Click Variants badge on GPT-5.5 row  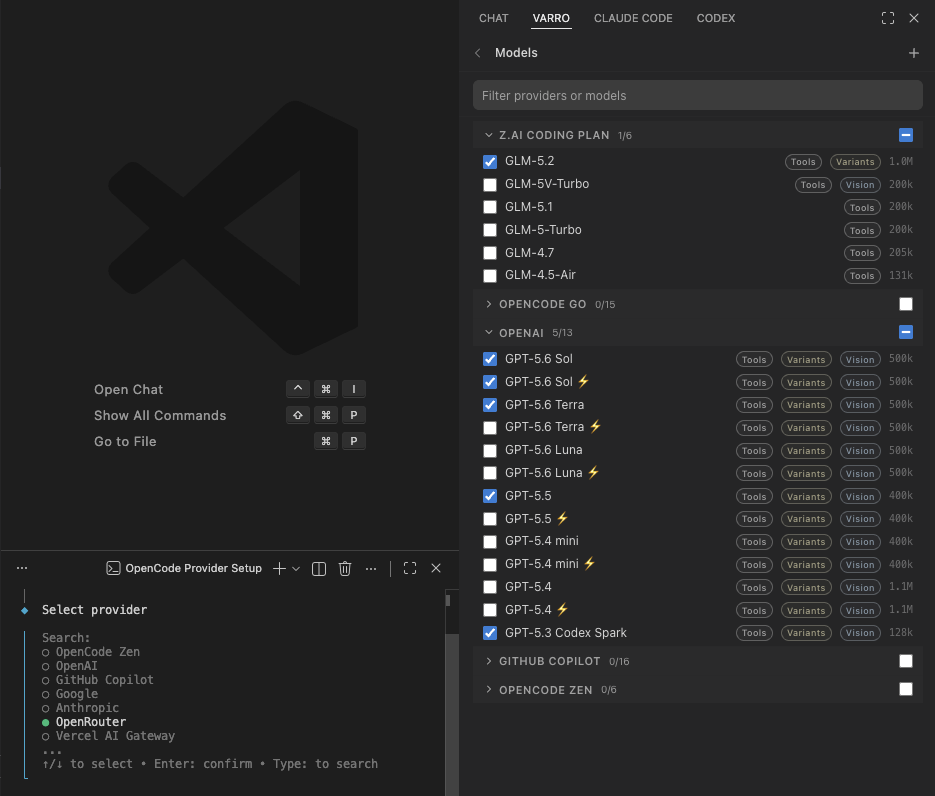(x=806, y=497)
